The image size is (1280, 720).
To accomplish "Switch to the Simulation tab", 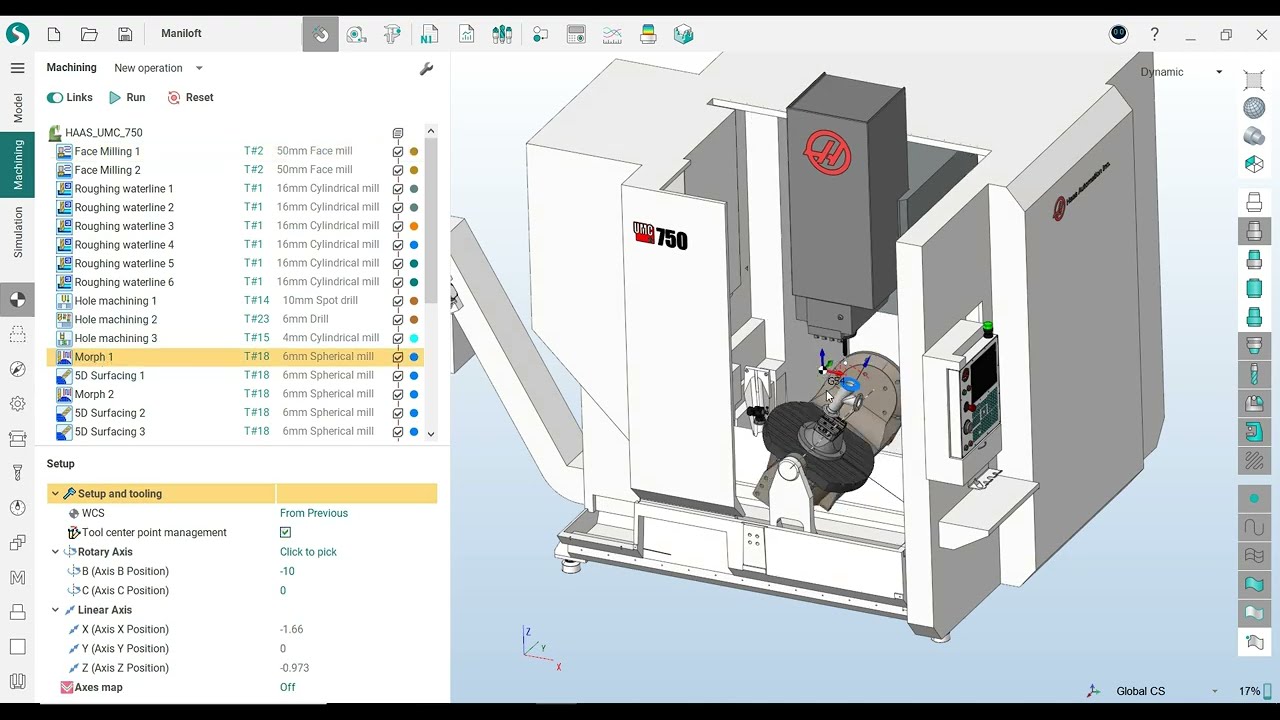I will coord(17,233).
